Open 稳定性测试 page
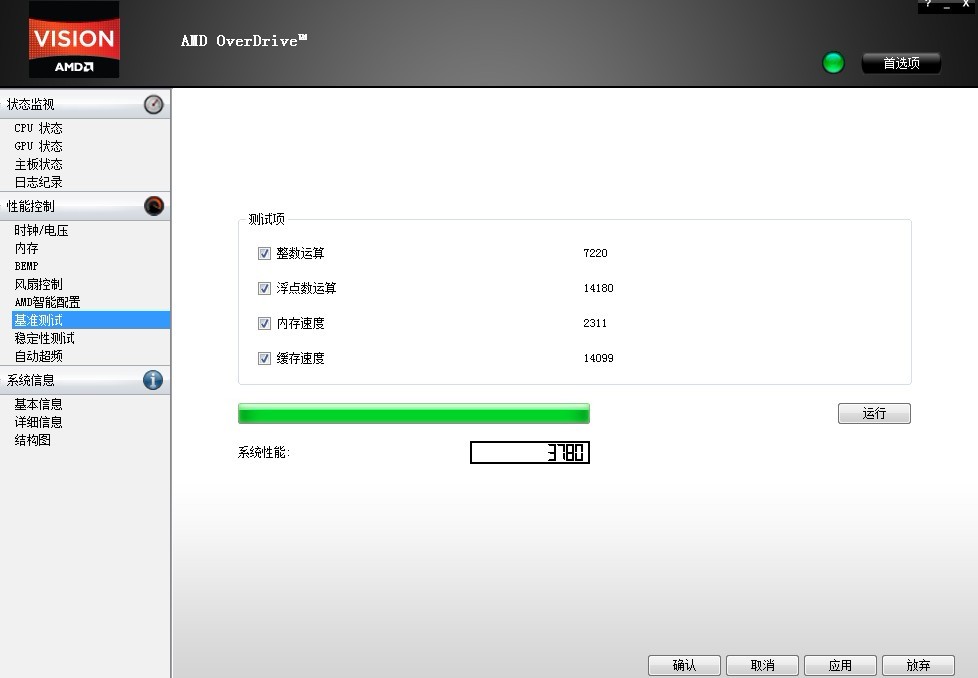This screenshot has height=678, width=978. click(x=44, y=338)
